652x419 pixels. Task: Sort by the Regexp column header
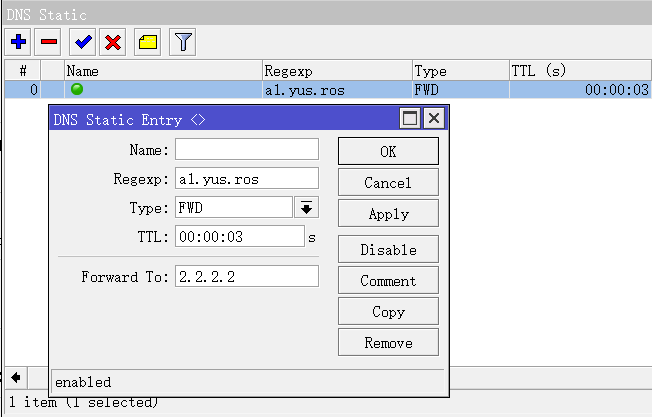pyautogui.click(x=336, y=70)
